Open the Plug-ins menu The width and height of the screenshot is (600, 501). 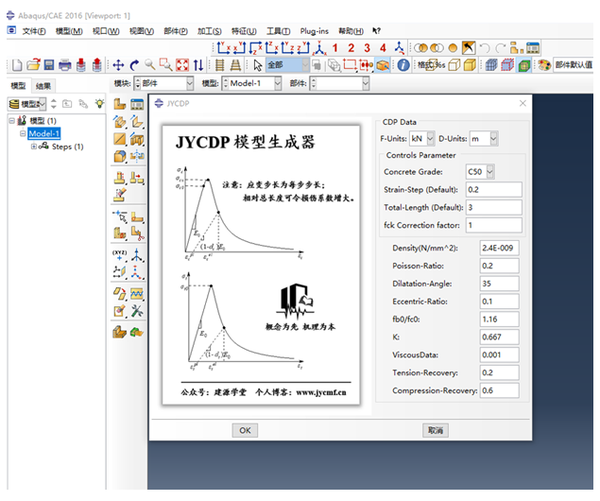click(x=315, y=31)
